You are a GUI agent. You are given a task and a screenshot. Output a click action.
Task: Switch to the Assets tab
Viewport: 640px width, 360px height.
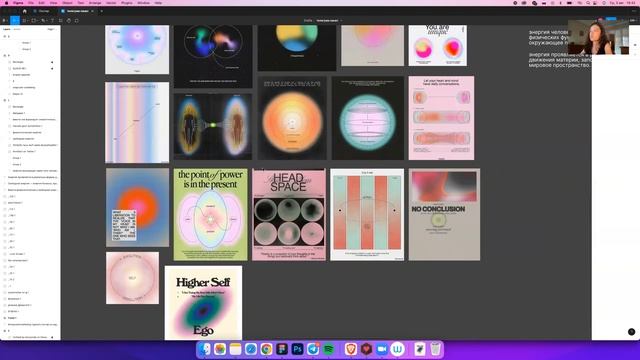pyautogui.click(x=17, y=29)
